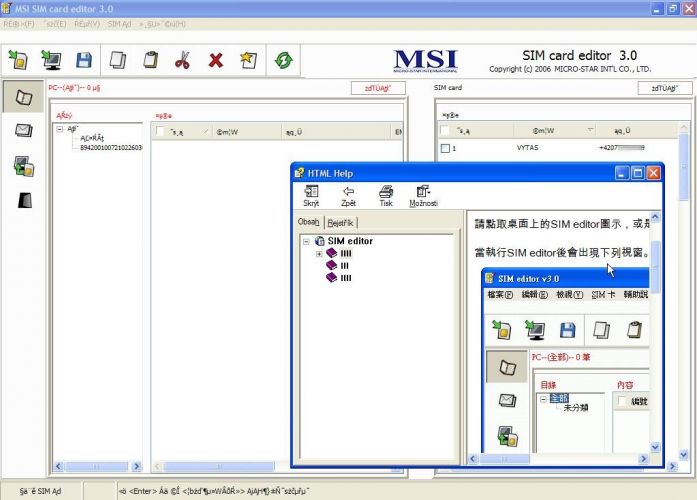The image size is (697, 500).
Task: Click the copy pages toolbar icon
Action: [117, 60]
